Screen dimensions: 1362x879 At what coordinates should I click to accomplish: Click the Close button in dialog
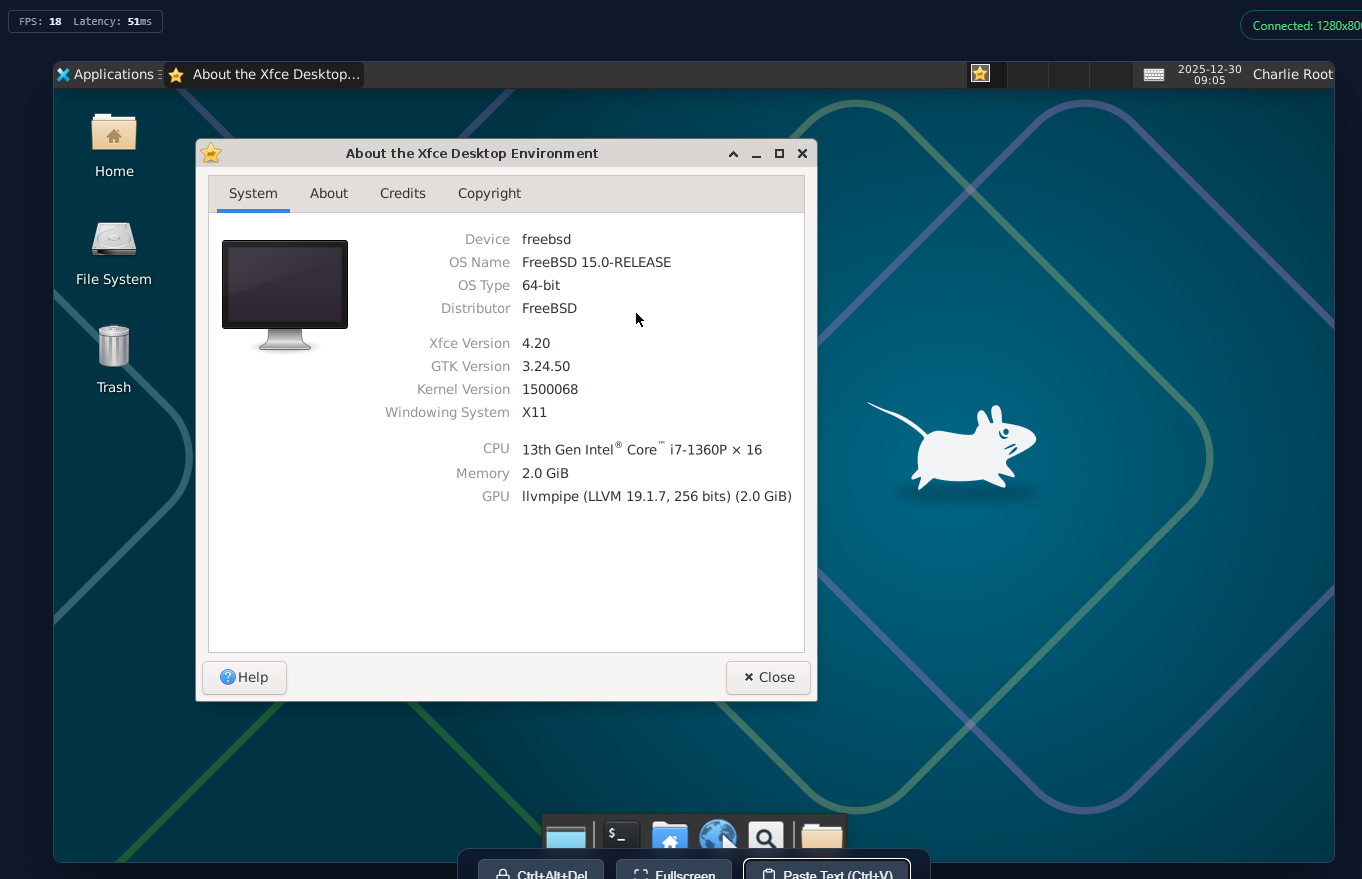[x=768, y=677]
